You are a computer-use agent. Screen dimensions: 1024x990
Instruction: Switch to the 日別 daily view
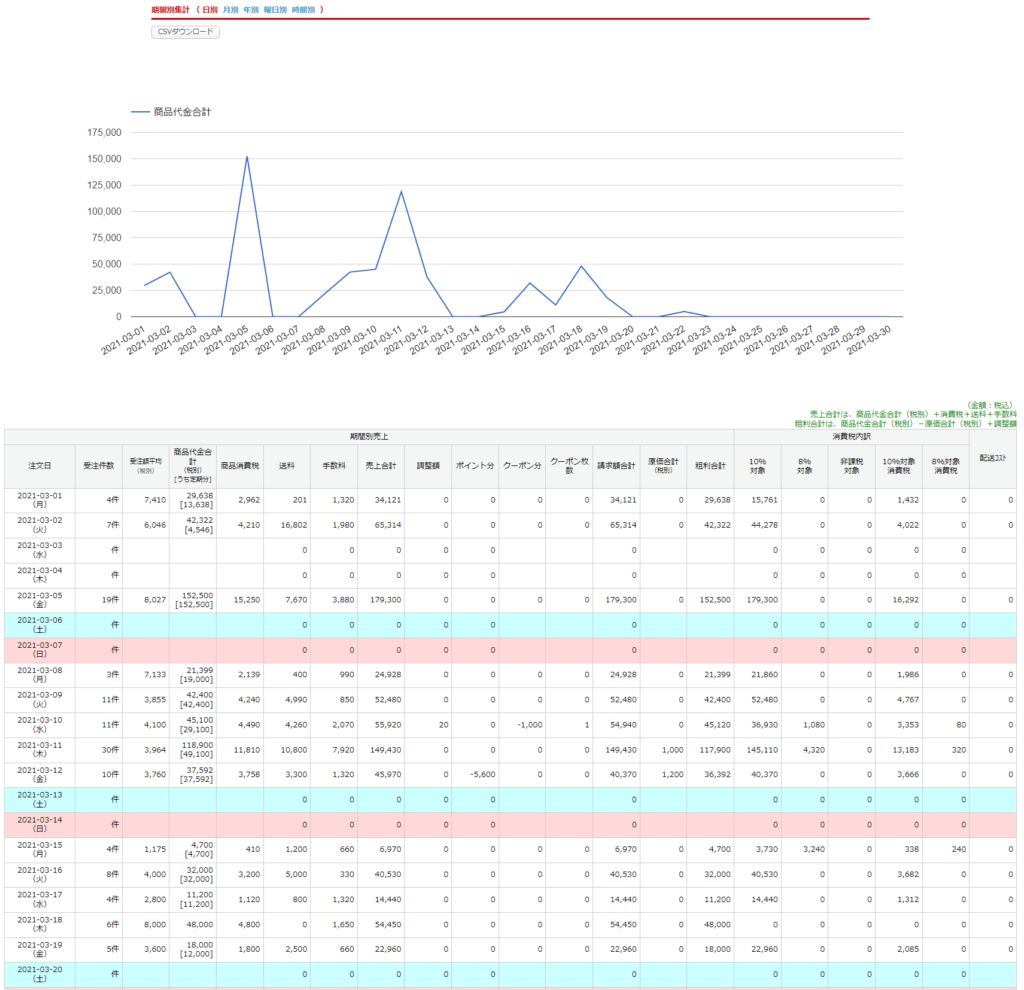(x=209, y=10)
